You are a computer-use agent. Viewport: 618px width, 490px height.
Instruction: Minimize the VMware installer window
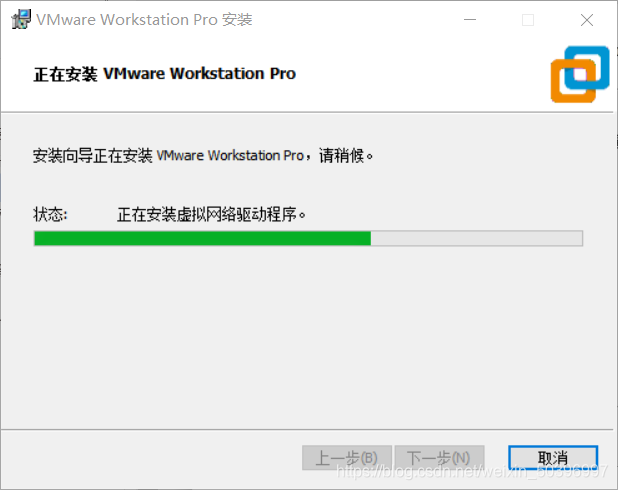pyautogui.click(x=470, y=19)
